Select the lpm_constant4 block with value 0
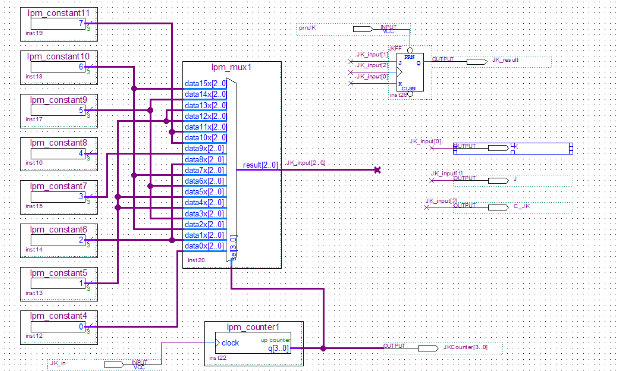The image size is (618, 371). pos(59,327)
